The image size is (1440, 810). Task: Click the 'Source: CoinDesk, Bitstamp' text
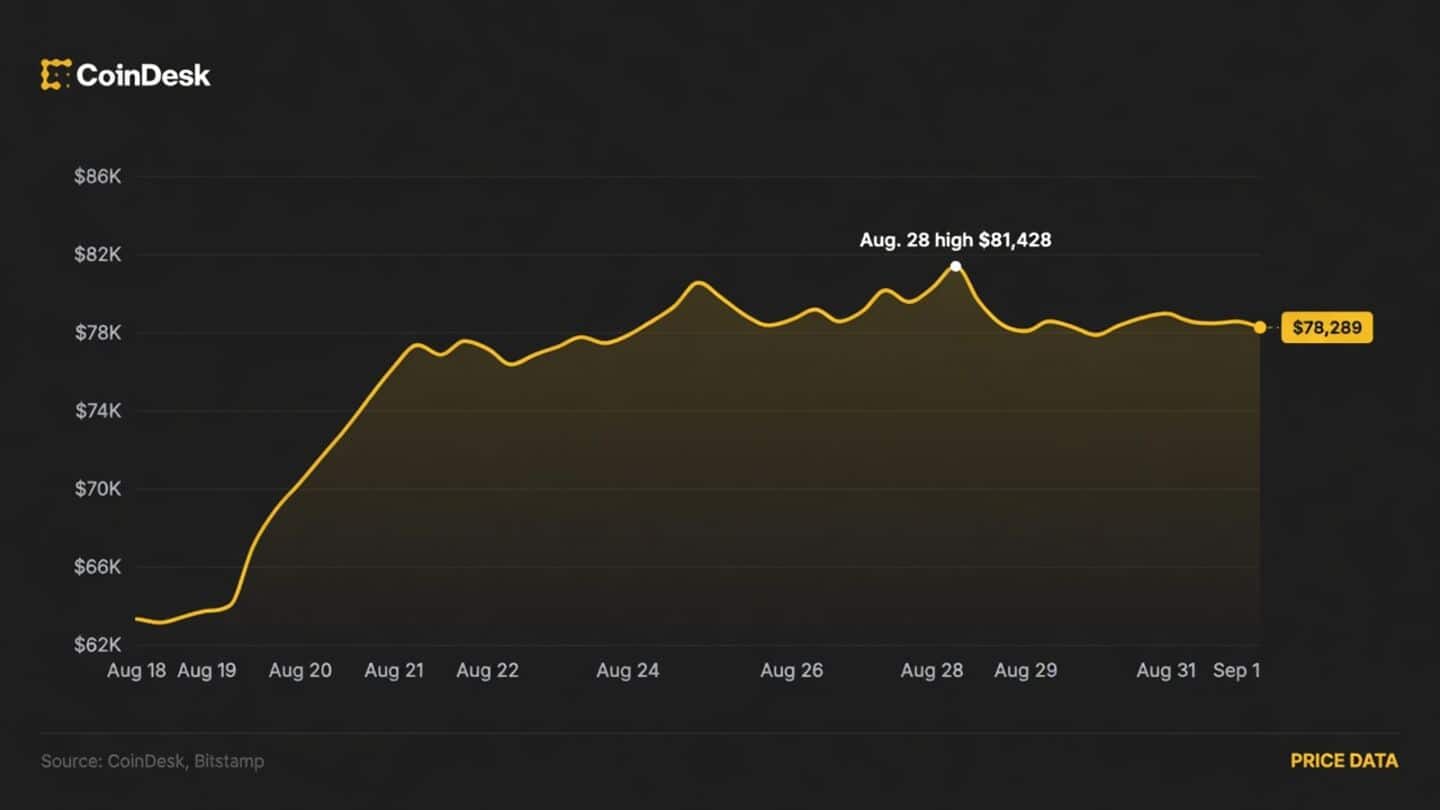coord(153,761)
